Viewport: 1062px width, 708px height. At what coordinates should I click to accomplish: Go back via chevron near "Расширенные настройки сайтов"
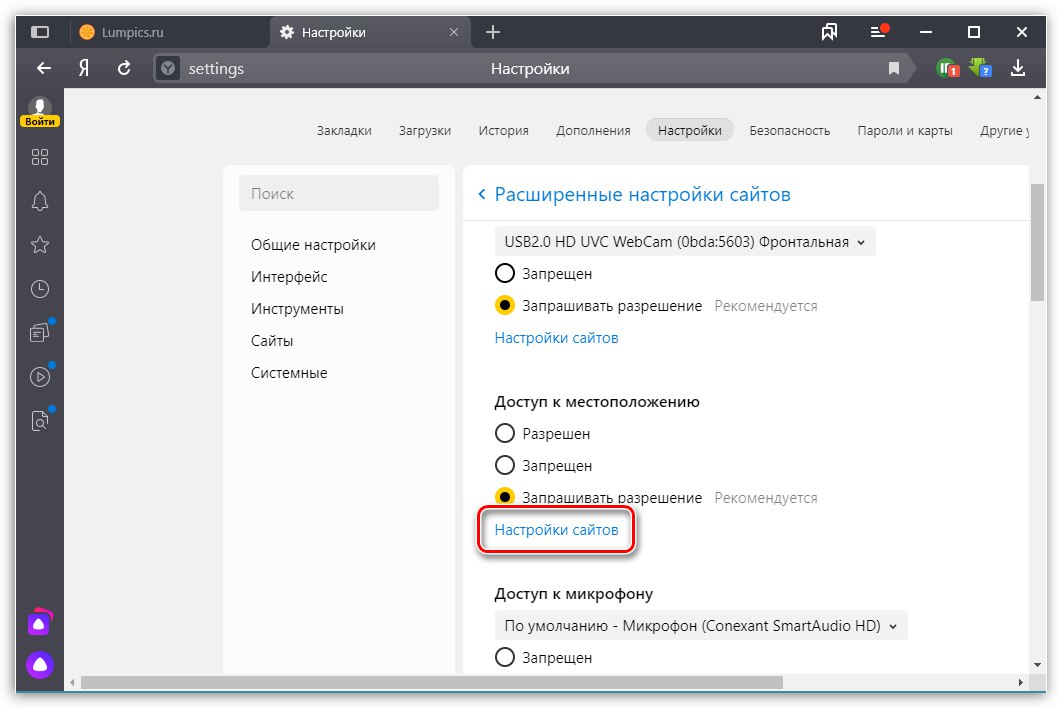pos(481,194)
